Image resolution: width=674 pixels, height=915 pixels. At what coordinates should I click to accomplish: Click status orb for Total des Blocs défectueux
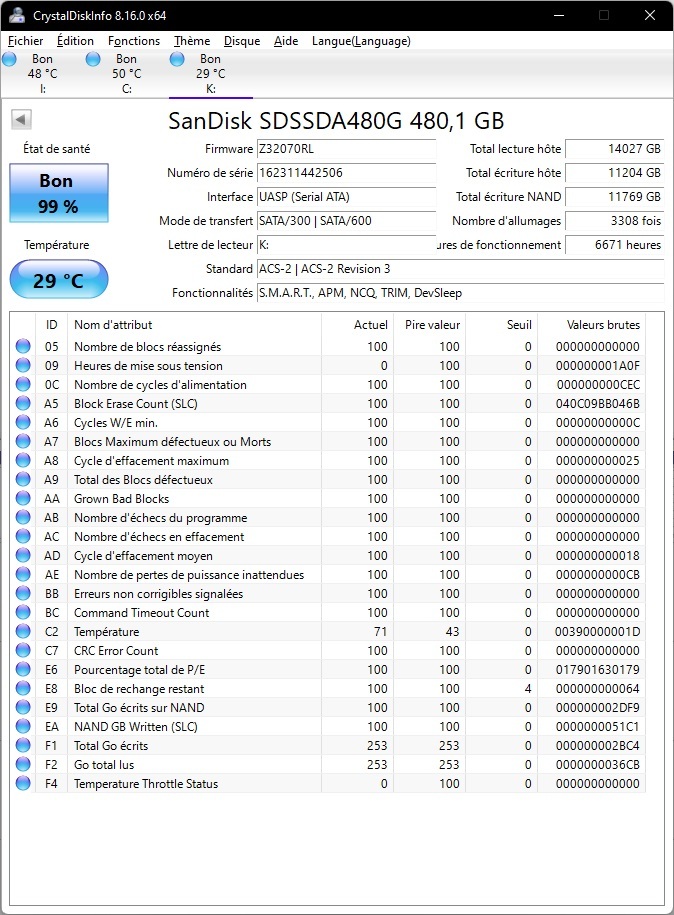coord(23,480)
